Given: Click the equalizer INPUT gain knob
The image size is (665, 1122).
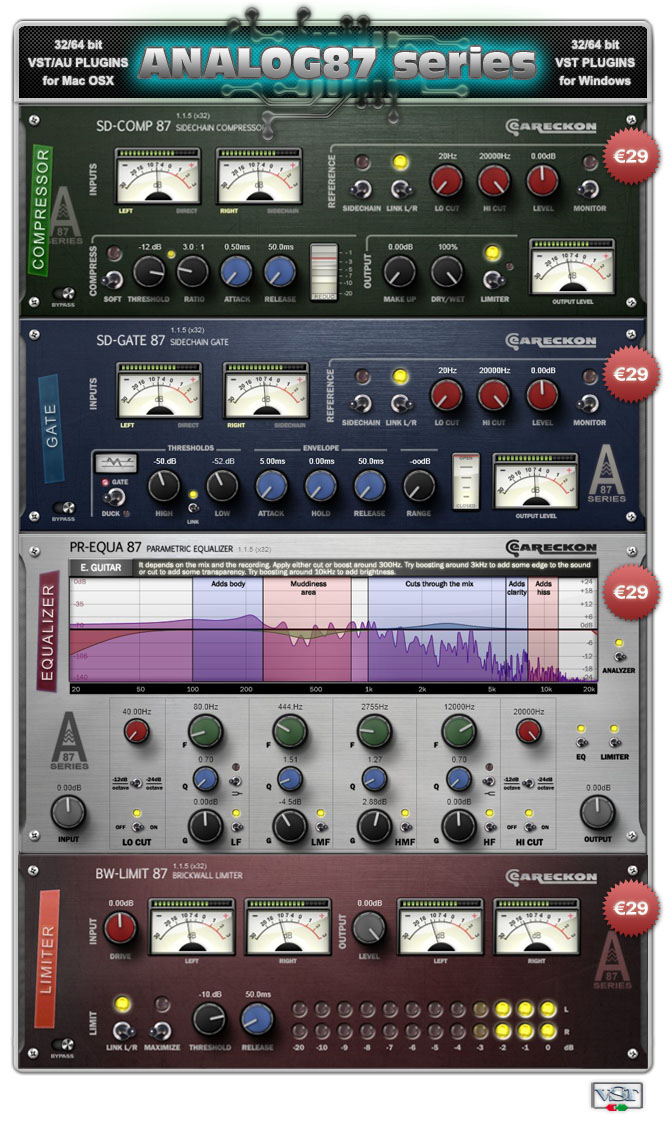Looking at the screenshot, I should (x=69, y=814).
